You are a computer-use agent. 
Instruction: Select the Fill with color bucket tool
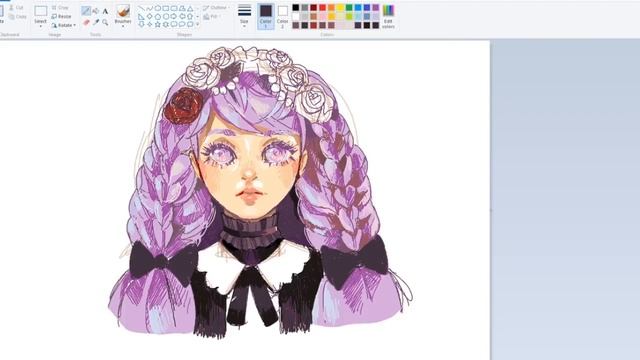(x=96, y=11)
